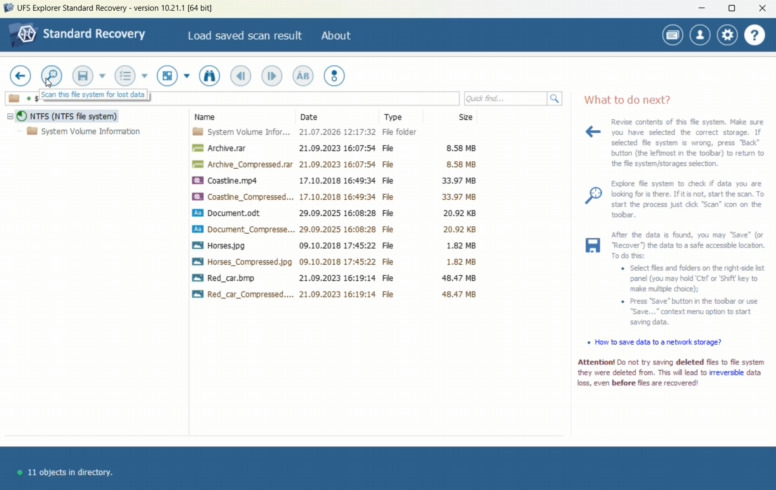Click the Red_car.bmp image icon
The image size is (776, 490).
click(x=197, y=278)
